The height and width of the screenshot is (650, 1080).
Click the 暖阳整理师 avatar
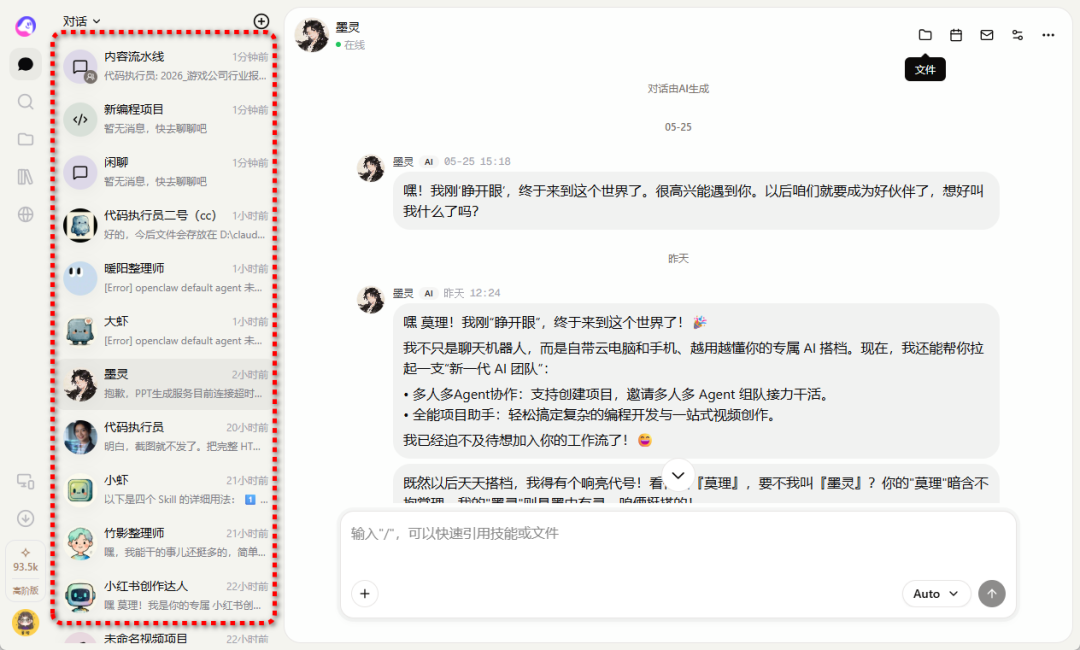(80, 279)
